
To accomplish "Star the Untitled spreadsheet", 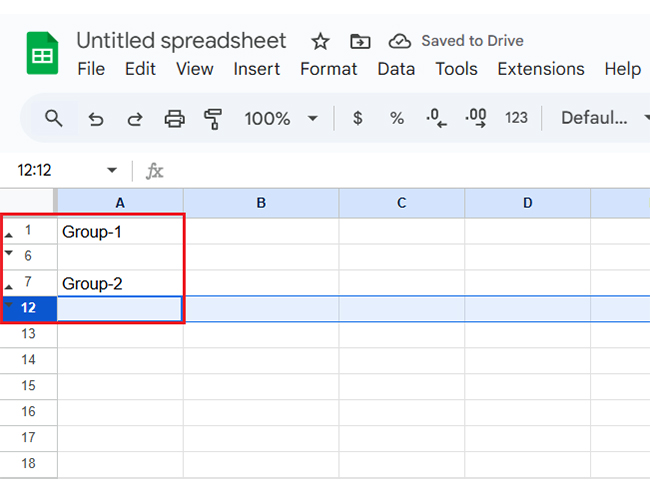I will click(x=320, y=41).
